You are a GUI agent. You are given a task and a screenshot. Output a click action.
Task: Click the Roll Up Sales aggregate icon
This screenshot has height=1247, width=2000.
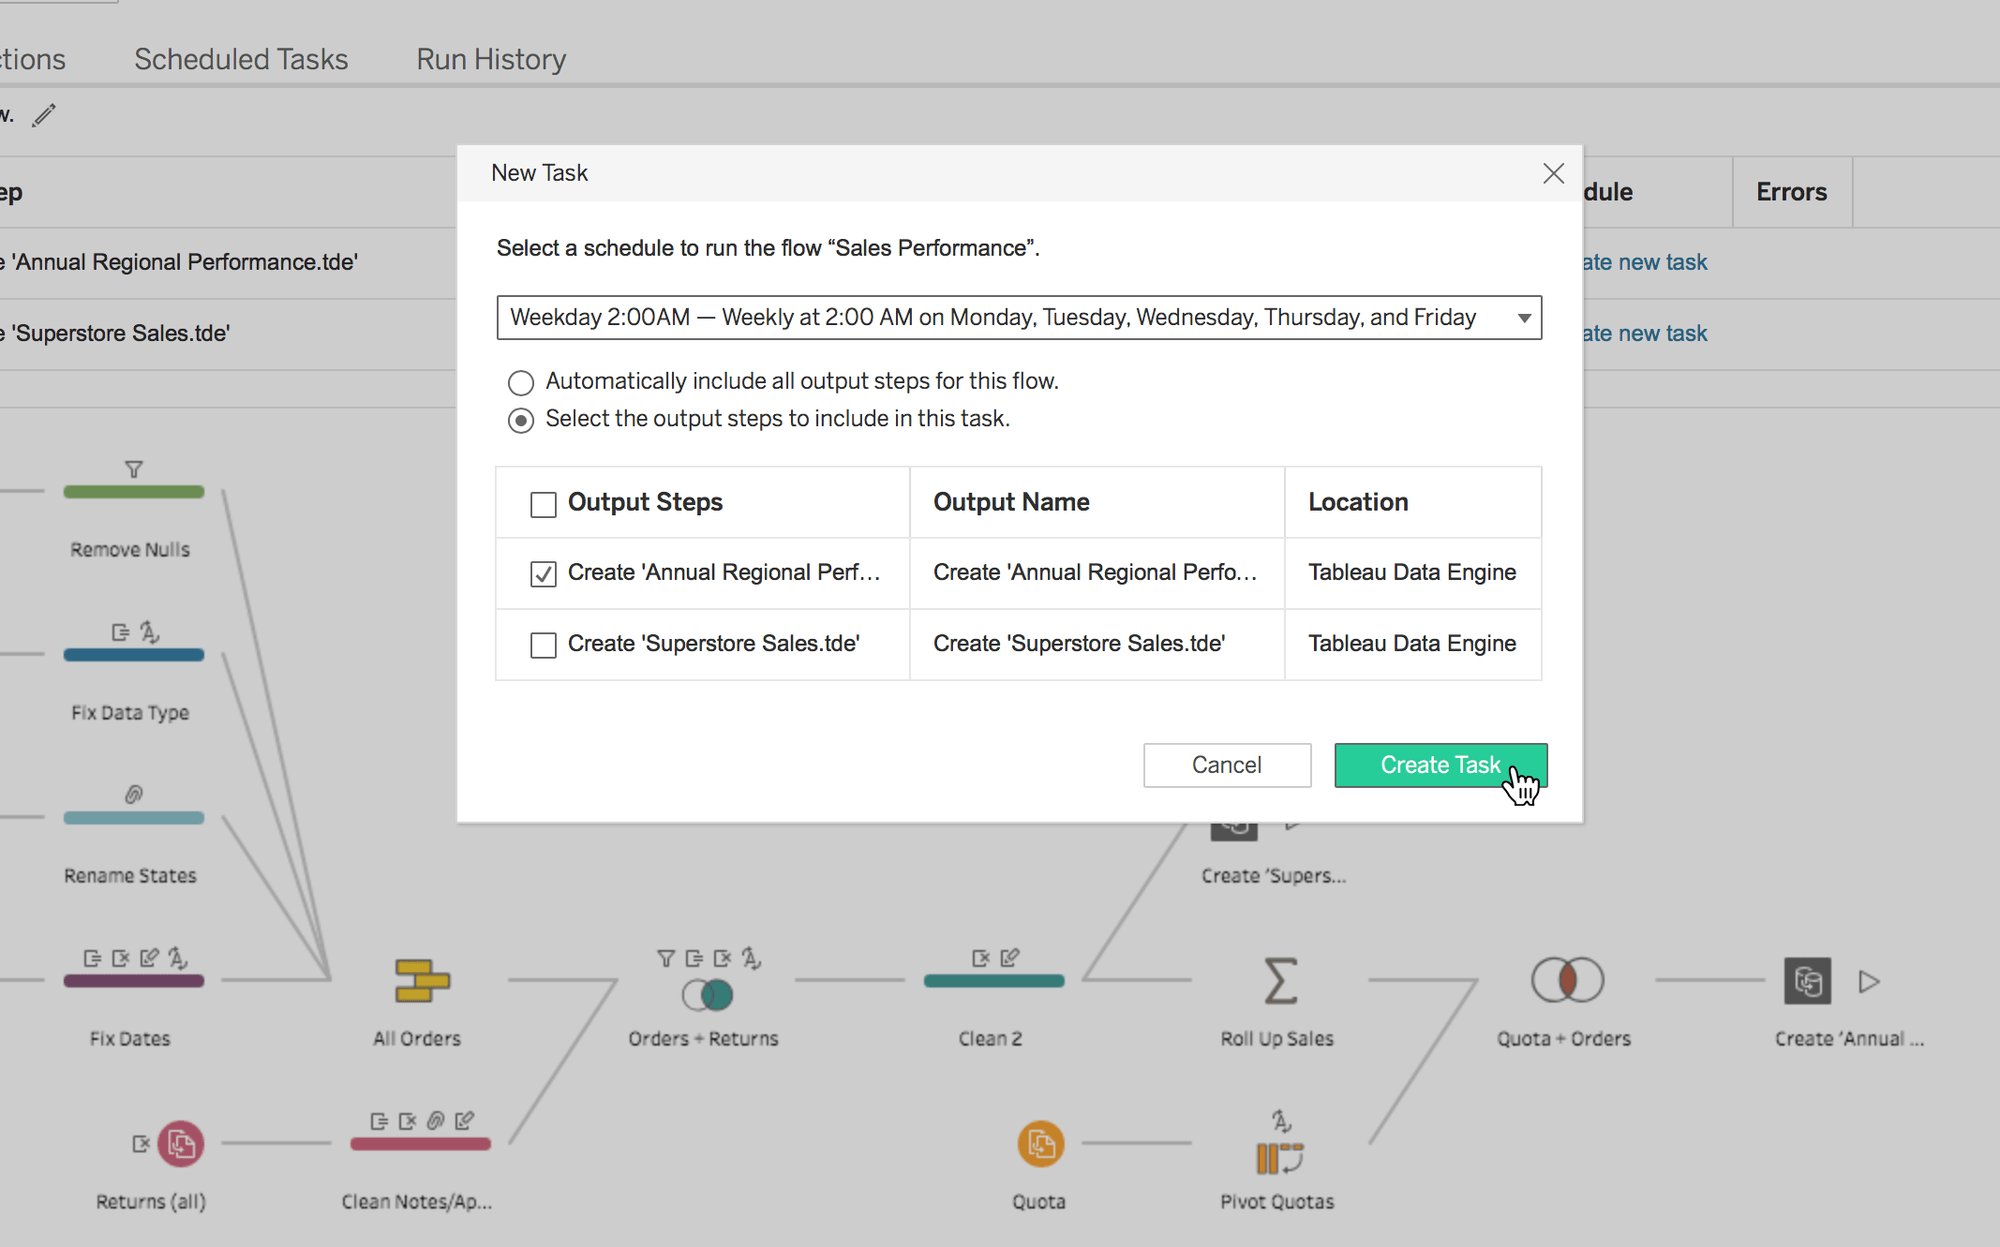(1279, 980)
